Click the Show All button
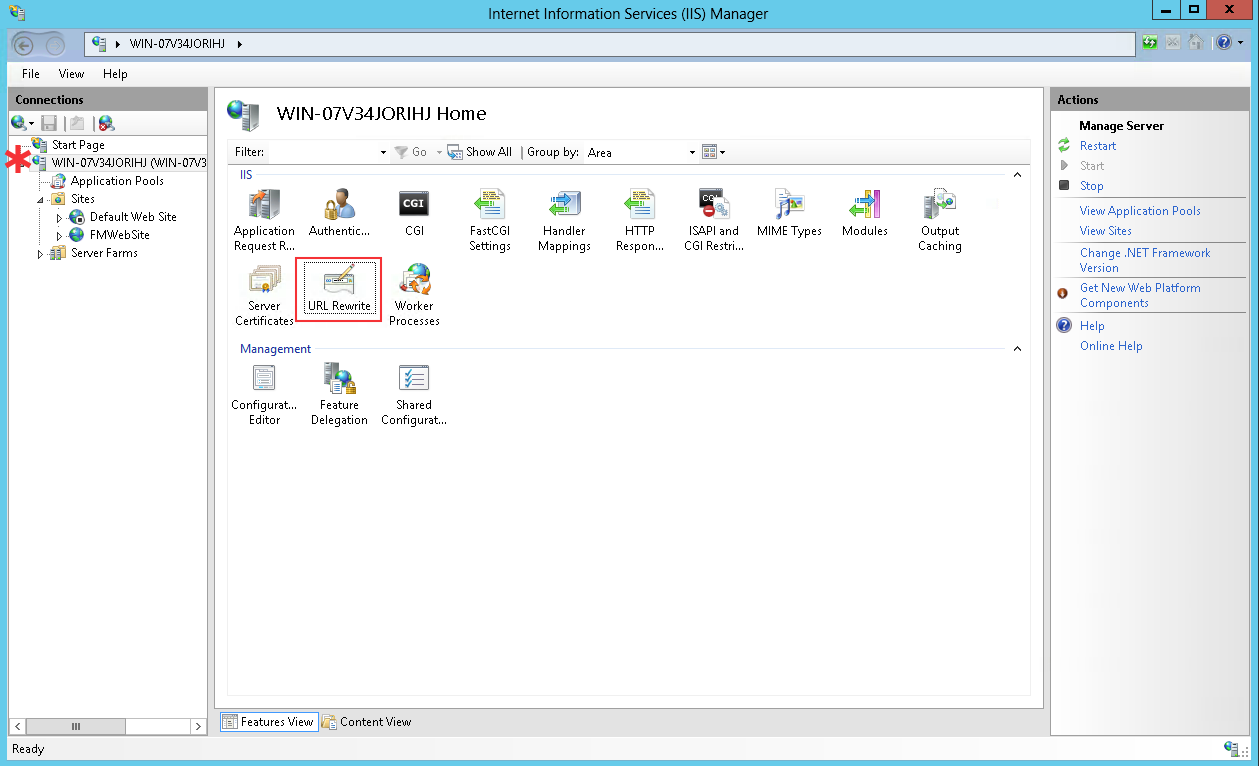Image resolution: width=1259 pixels, height=766 pixels. [480, 152]
